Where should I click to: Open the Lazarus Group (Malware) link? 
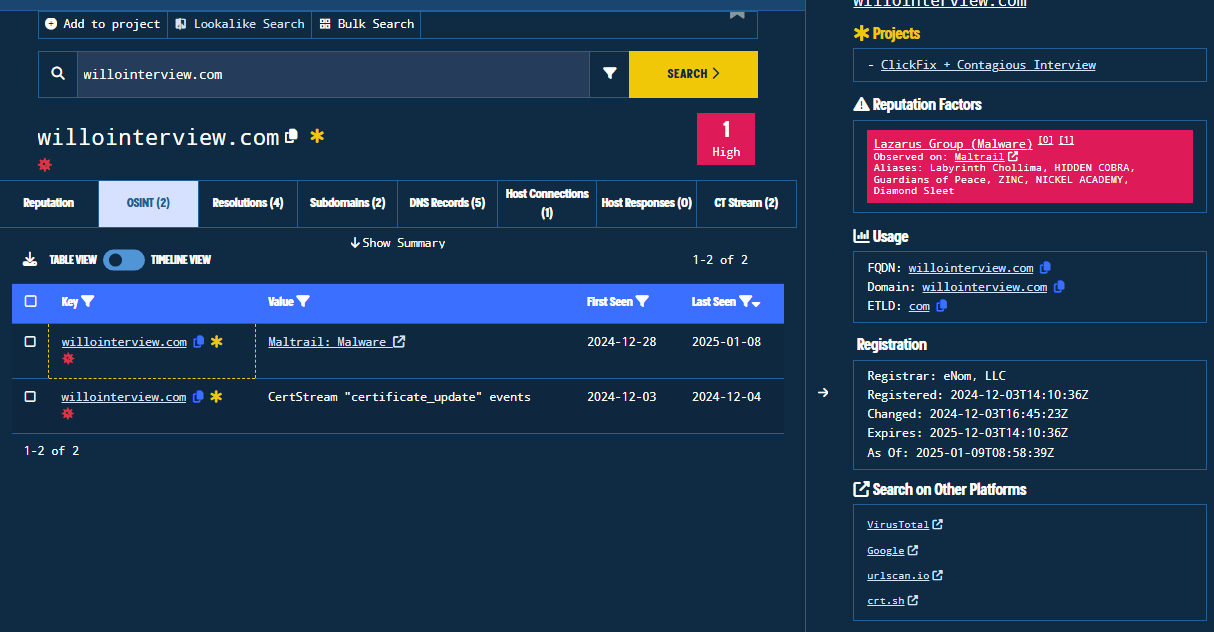click(x=953, y=144)
